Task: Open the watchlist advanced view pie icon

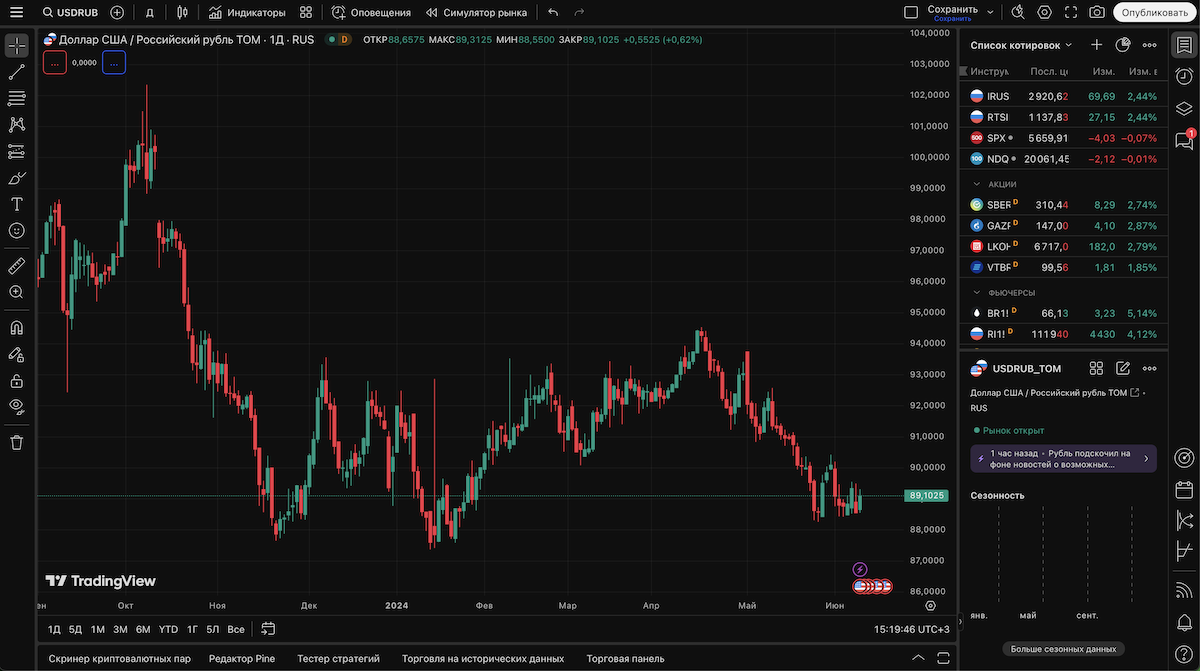Action: [1123, 45]
